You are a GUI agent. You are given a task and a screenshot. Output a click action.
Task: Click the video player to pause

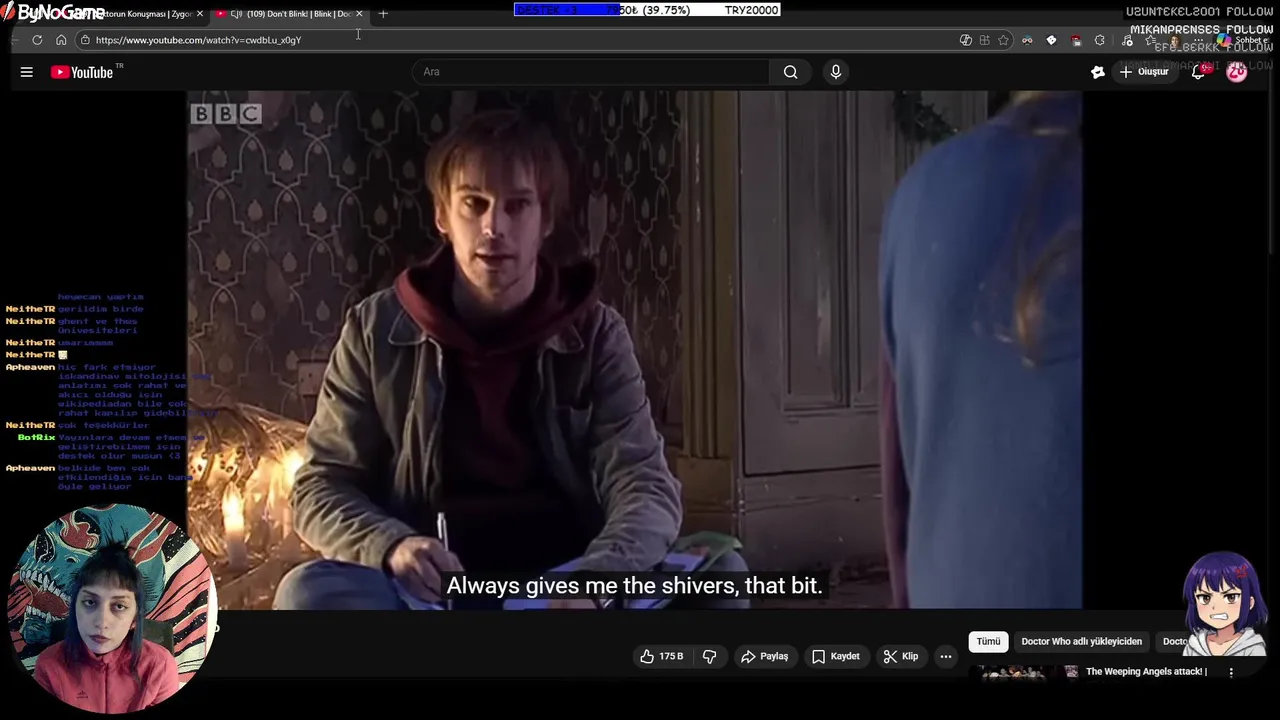(634, 350)
